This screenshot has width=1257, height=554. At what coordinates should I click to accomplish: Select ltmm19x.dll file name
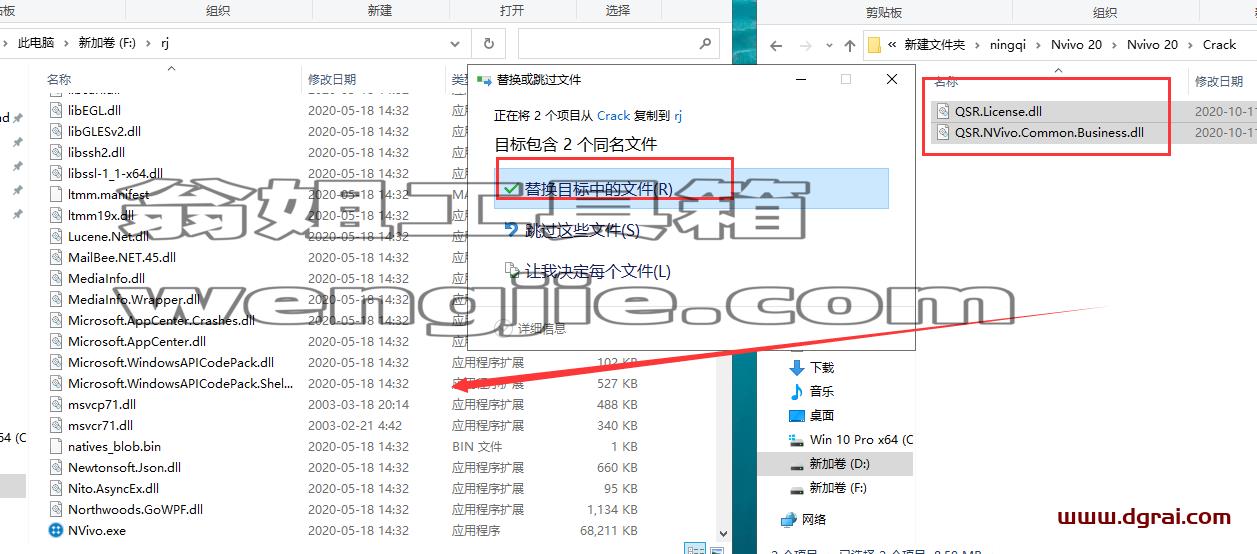pyautogui.click(x=100, y=215)
